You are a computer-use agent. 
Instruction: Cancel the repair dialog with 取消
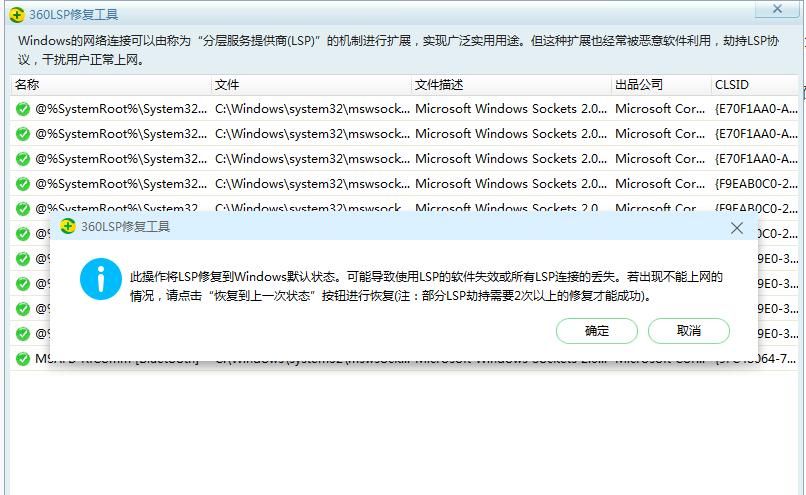[x=688, y=331]
